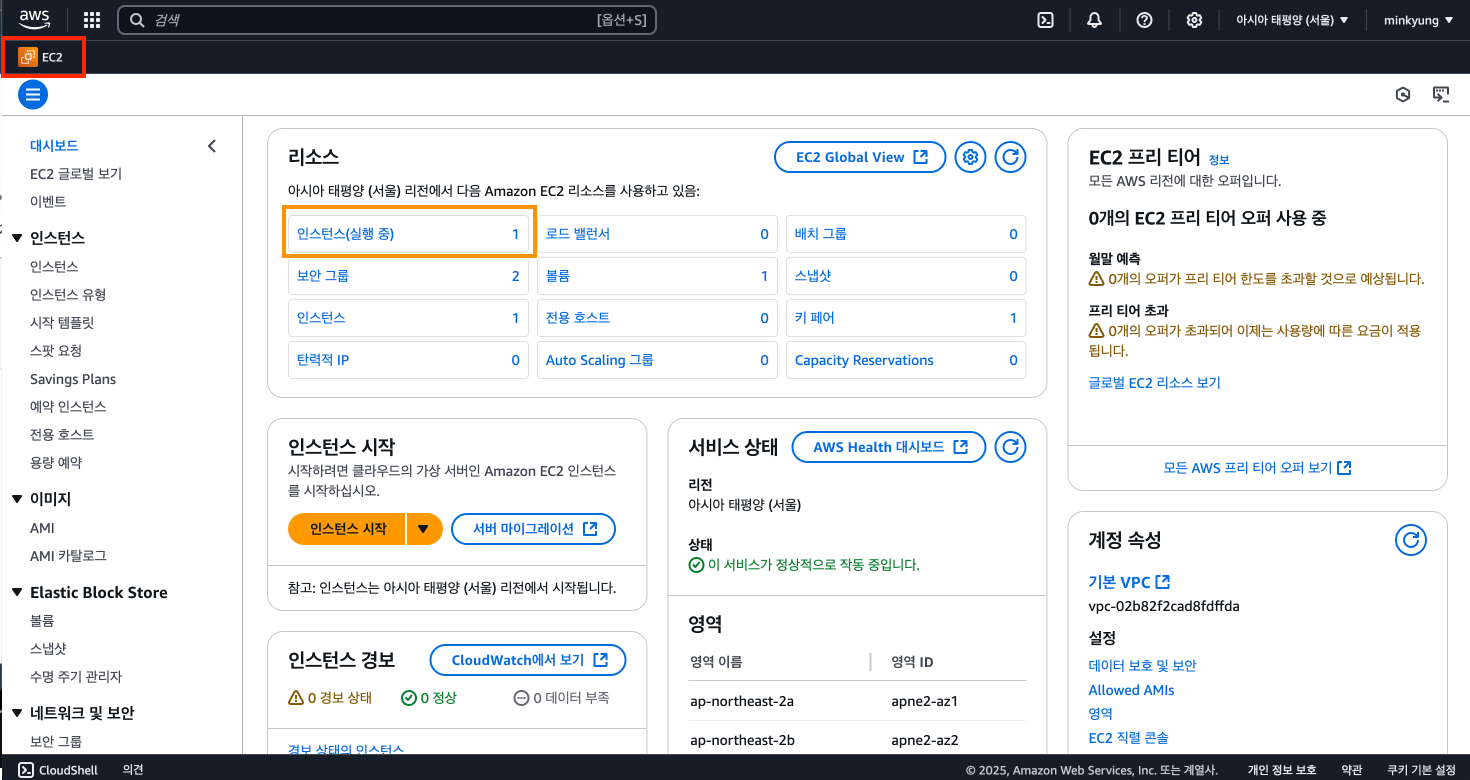1470x780 pixels.
Task: Refresh the 계정 속성 panel
Action: 1411,540
